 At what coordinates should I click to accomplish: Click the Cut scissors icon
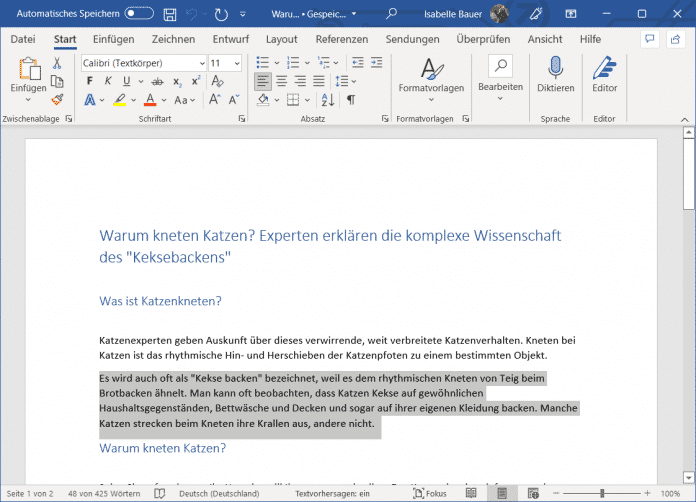tap(57, 63)
